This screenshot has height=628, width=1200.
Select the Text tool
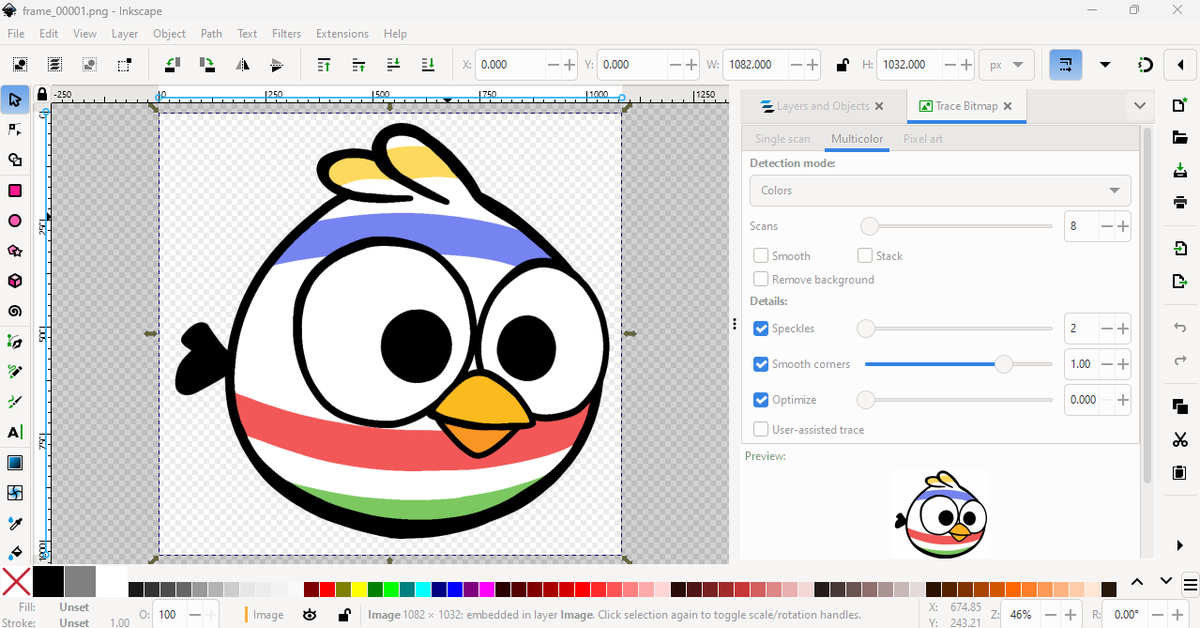(15, 432)
